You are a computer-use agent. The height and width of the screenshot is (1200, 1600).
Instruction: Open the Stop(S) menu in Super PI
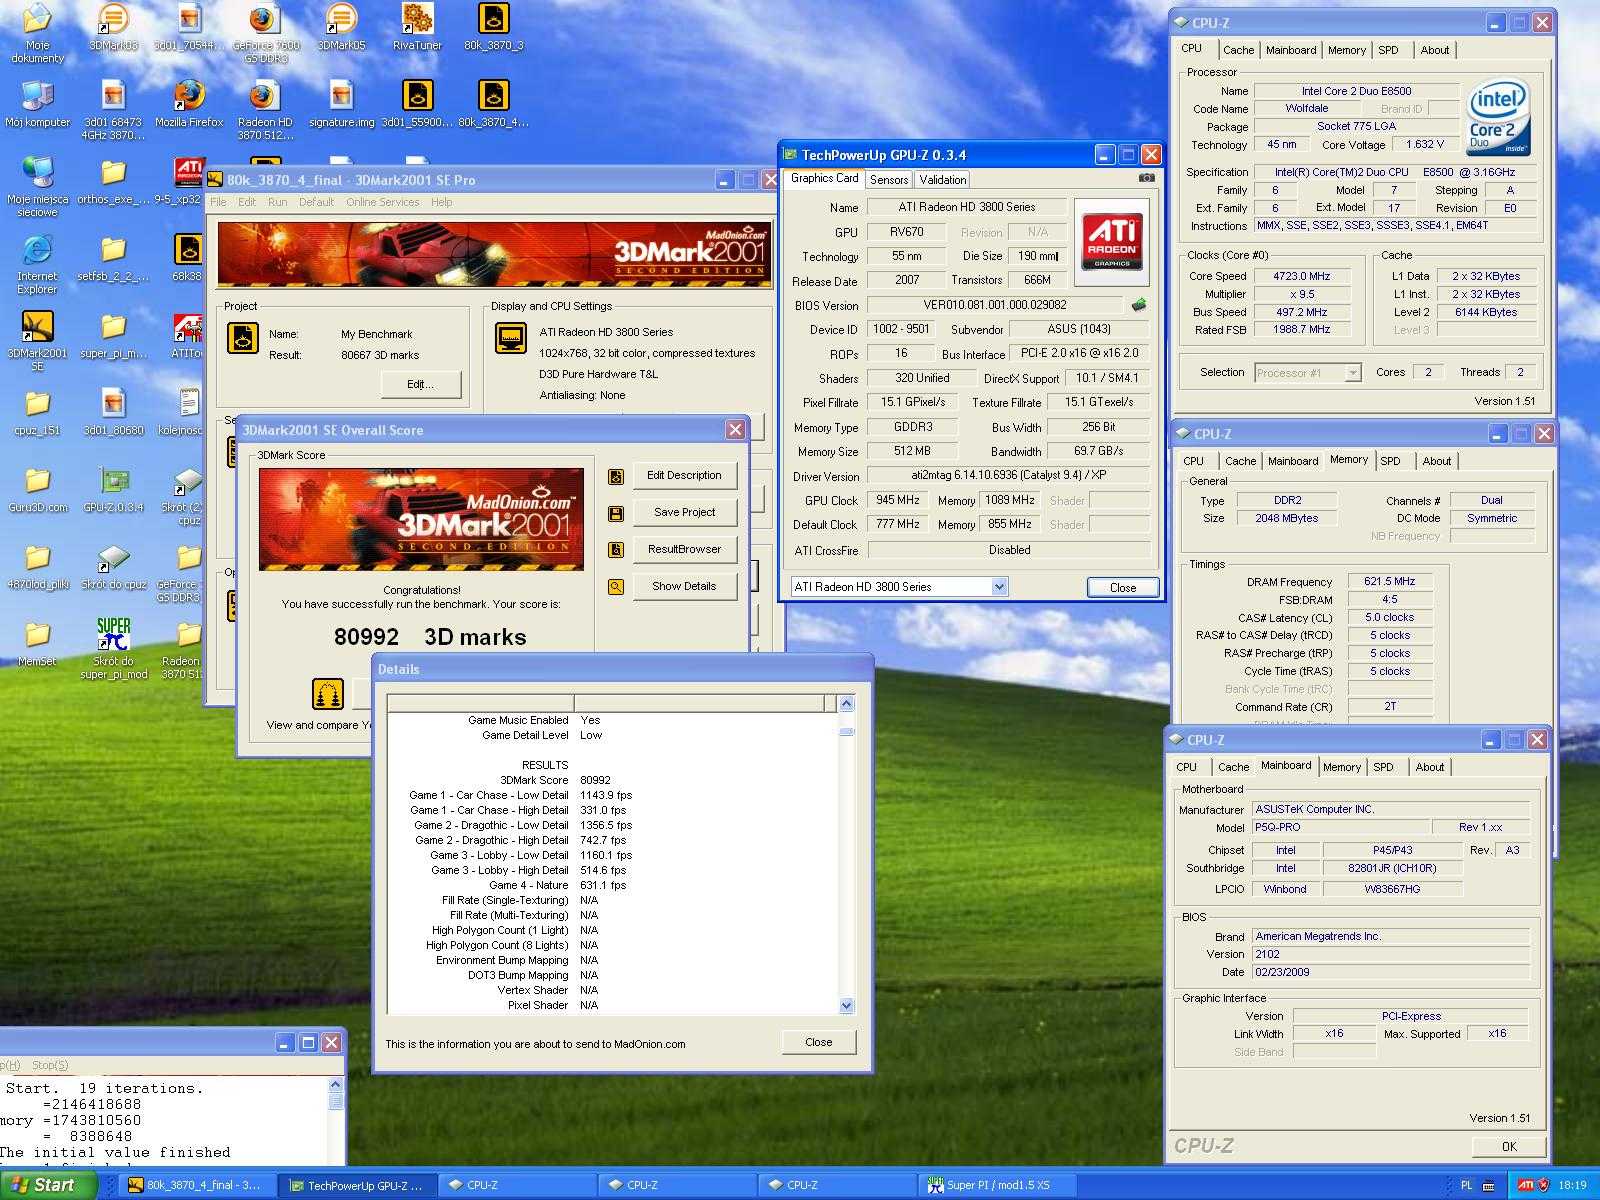click(50, 1065)
